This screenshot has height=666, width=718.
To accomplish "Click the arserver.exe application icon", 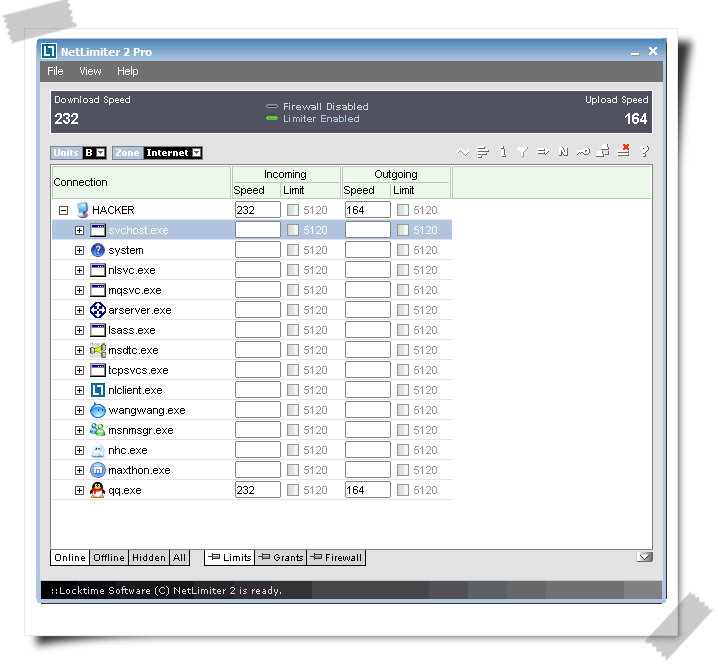I will click(98, 310).
